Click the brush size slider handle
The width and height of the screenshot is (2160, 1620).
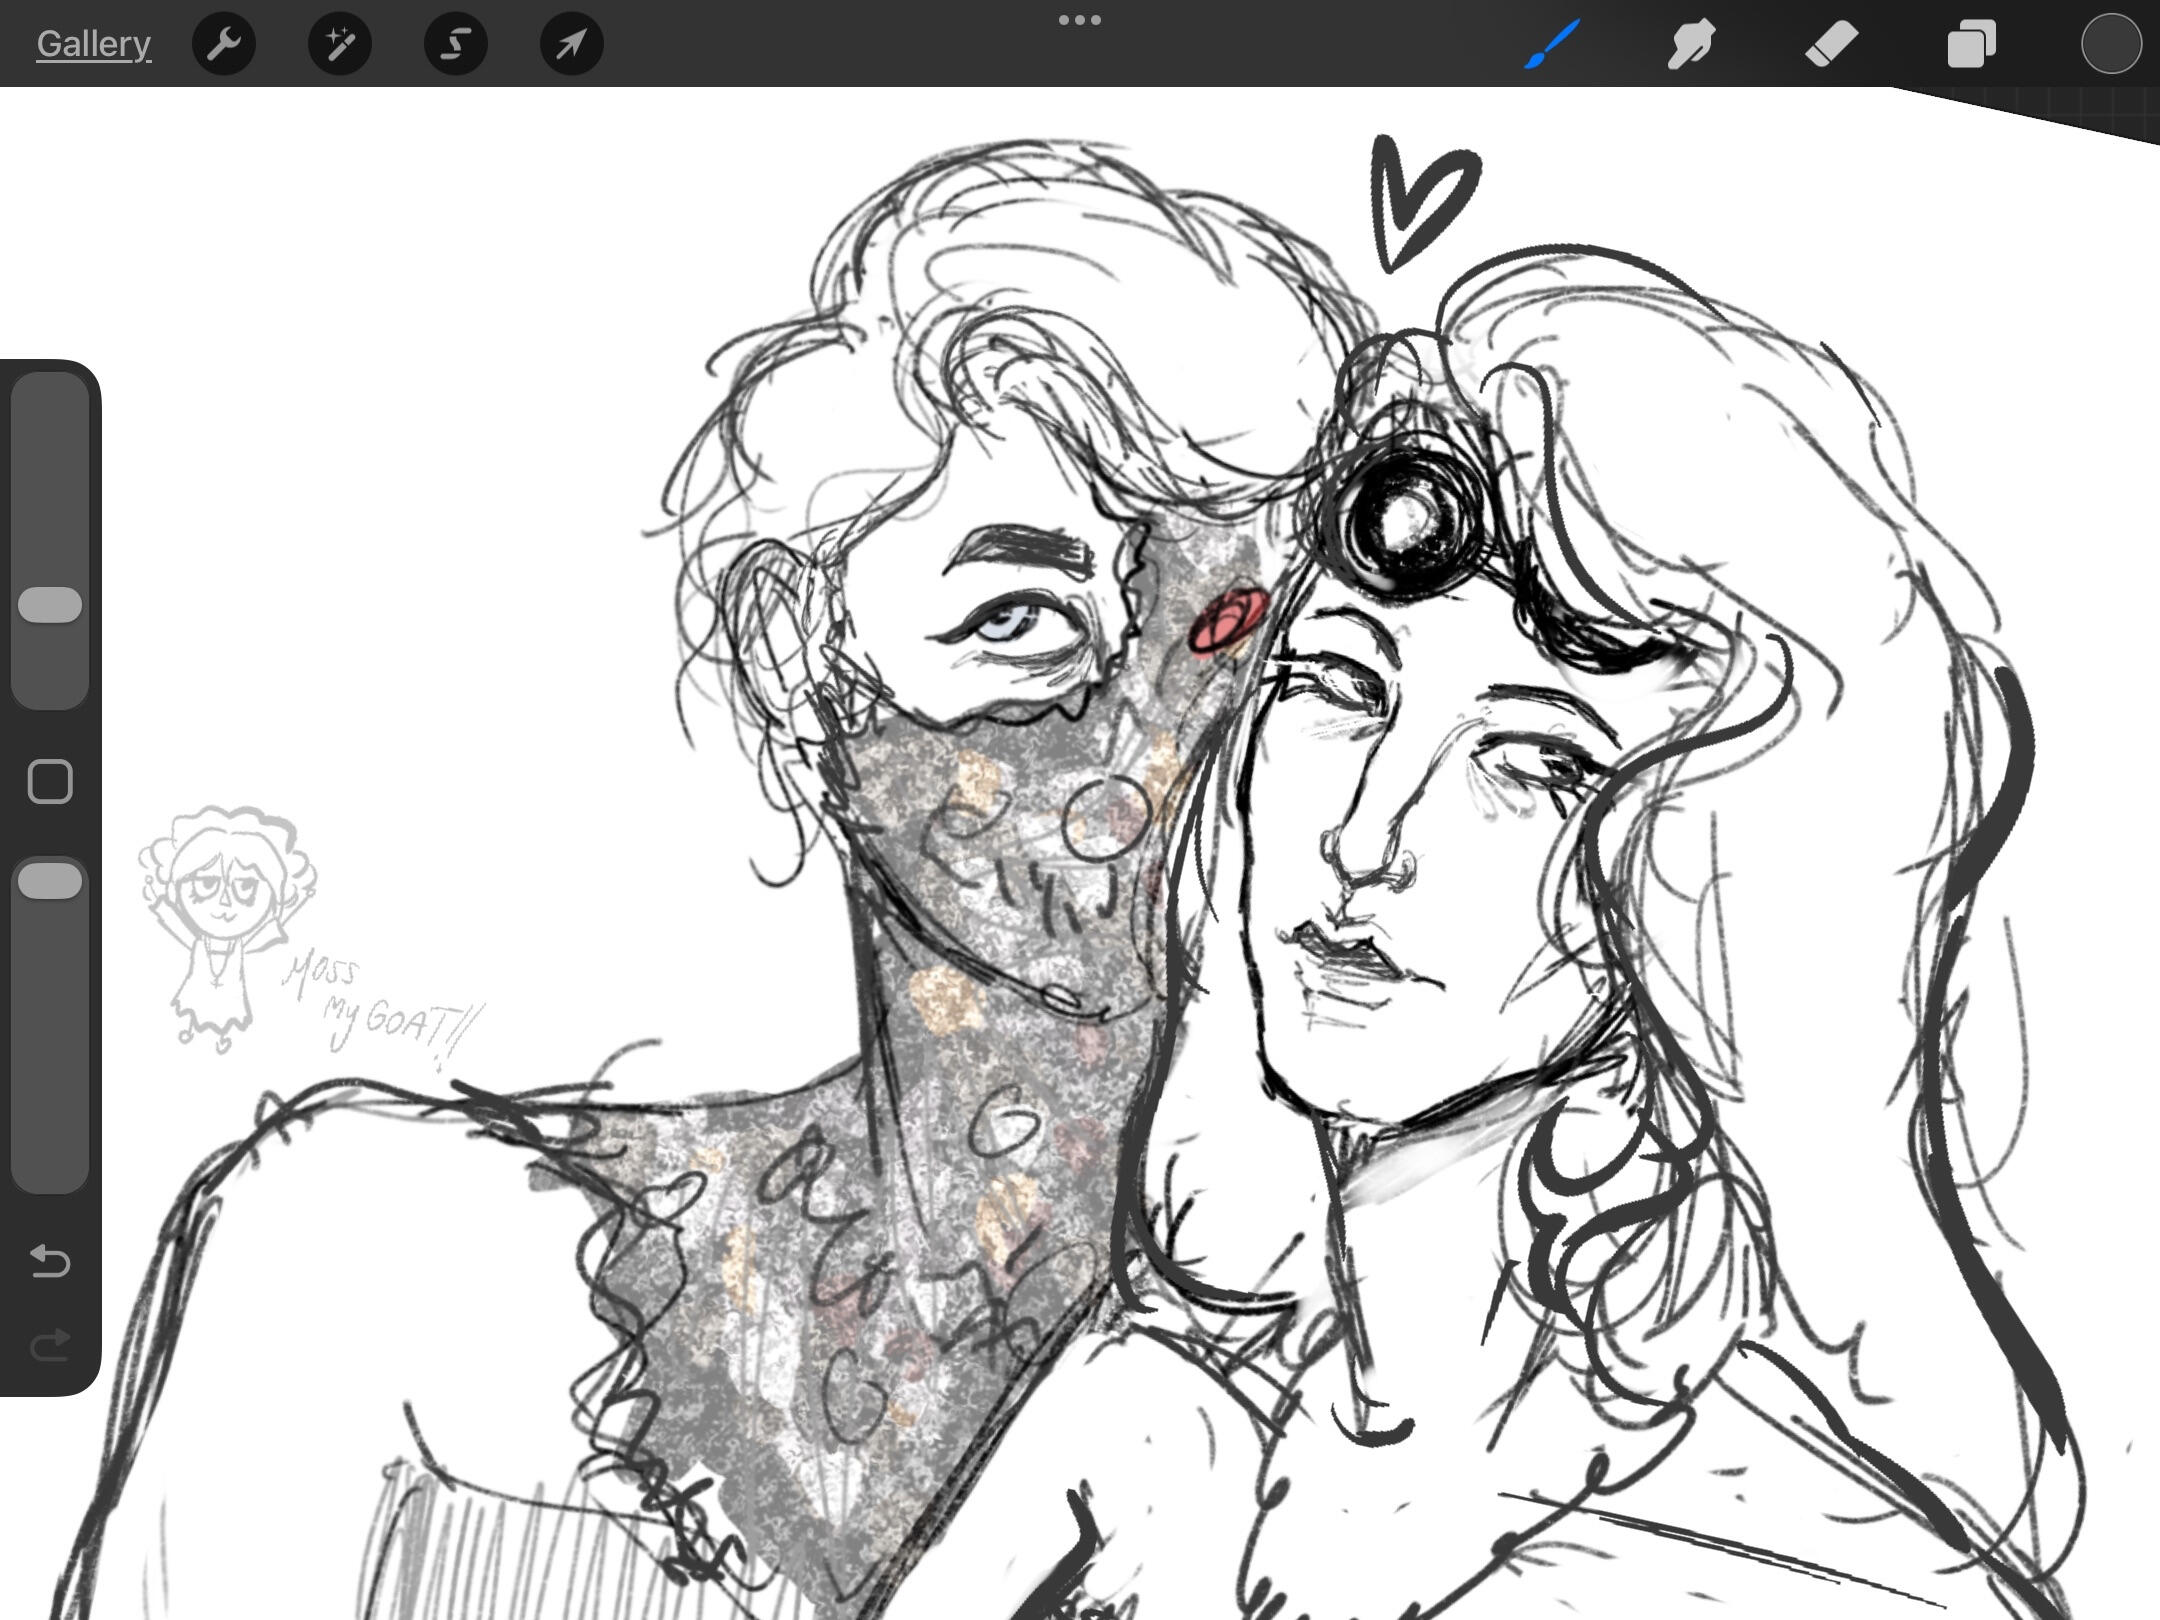coord(50,605)
